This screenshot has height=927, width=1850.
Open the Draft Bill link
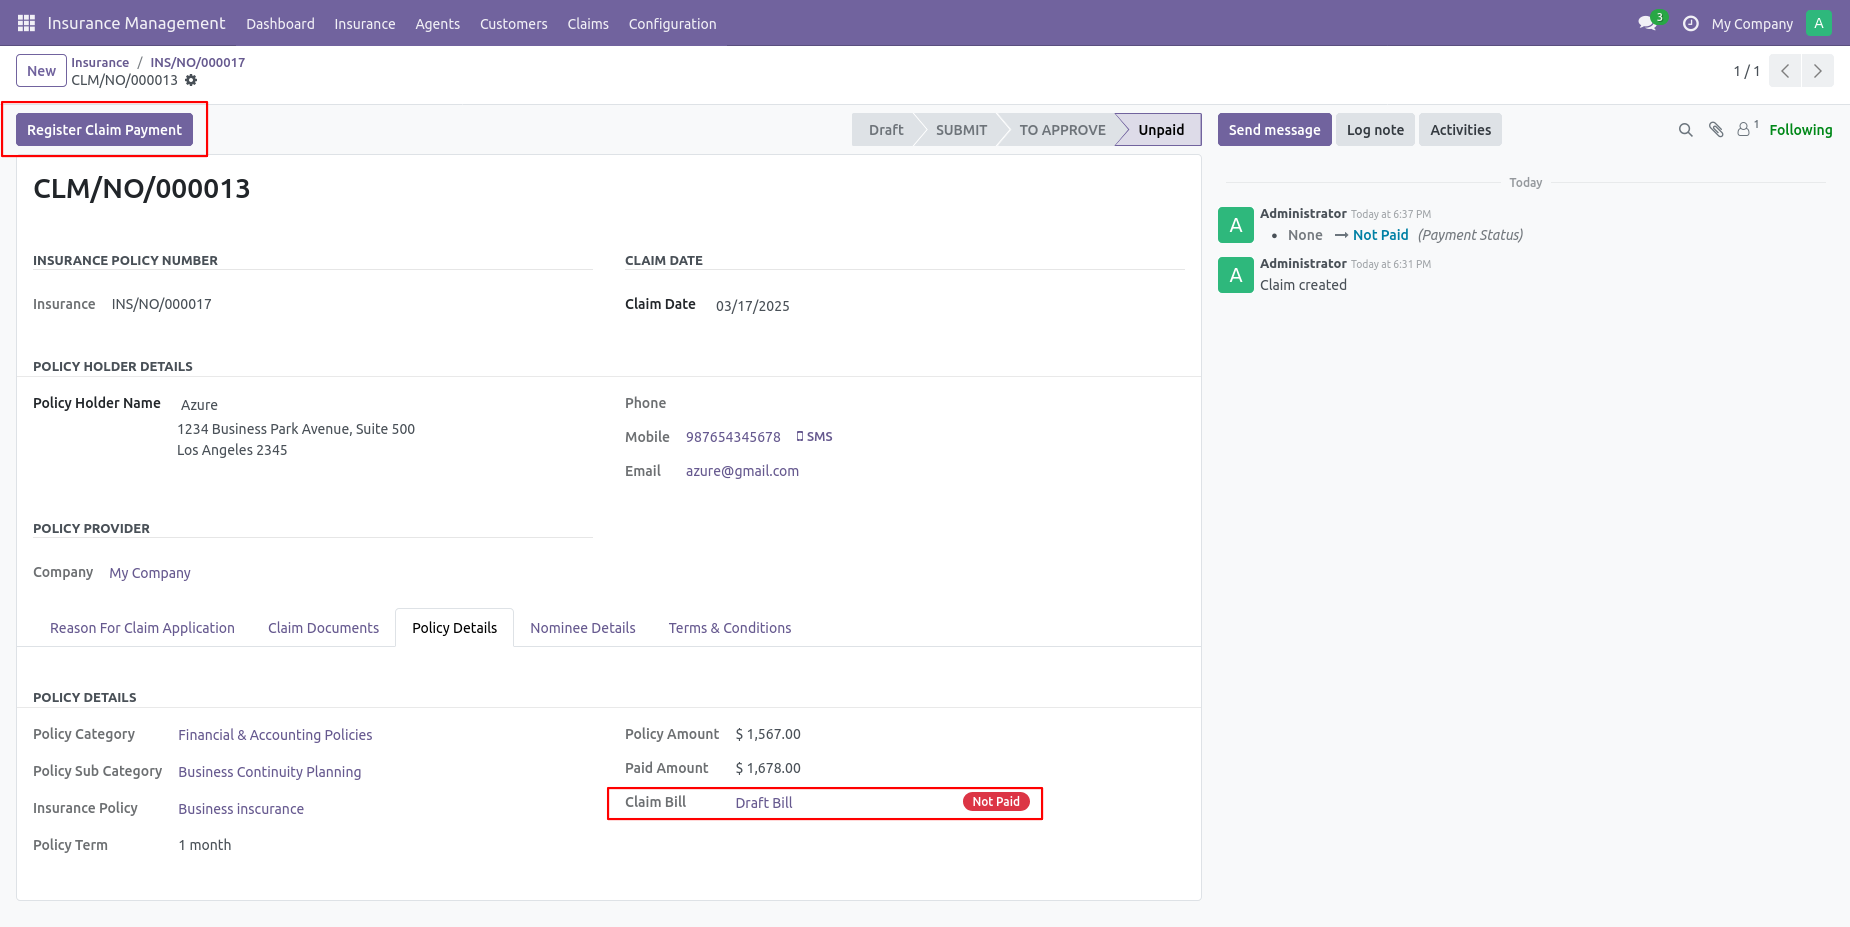tap(764, 803)
